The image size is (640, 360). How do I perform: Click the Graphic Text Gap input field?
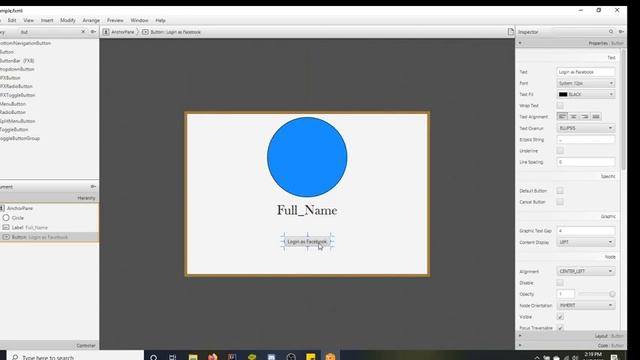coord(586,231)
